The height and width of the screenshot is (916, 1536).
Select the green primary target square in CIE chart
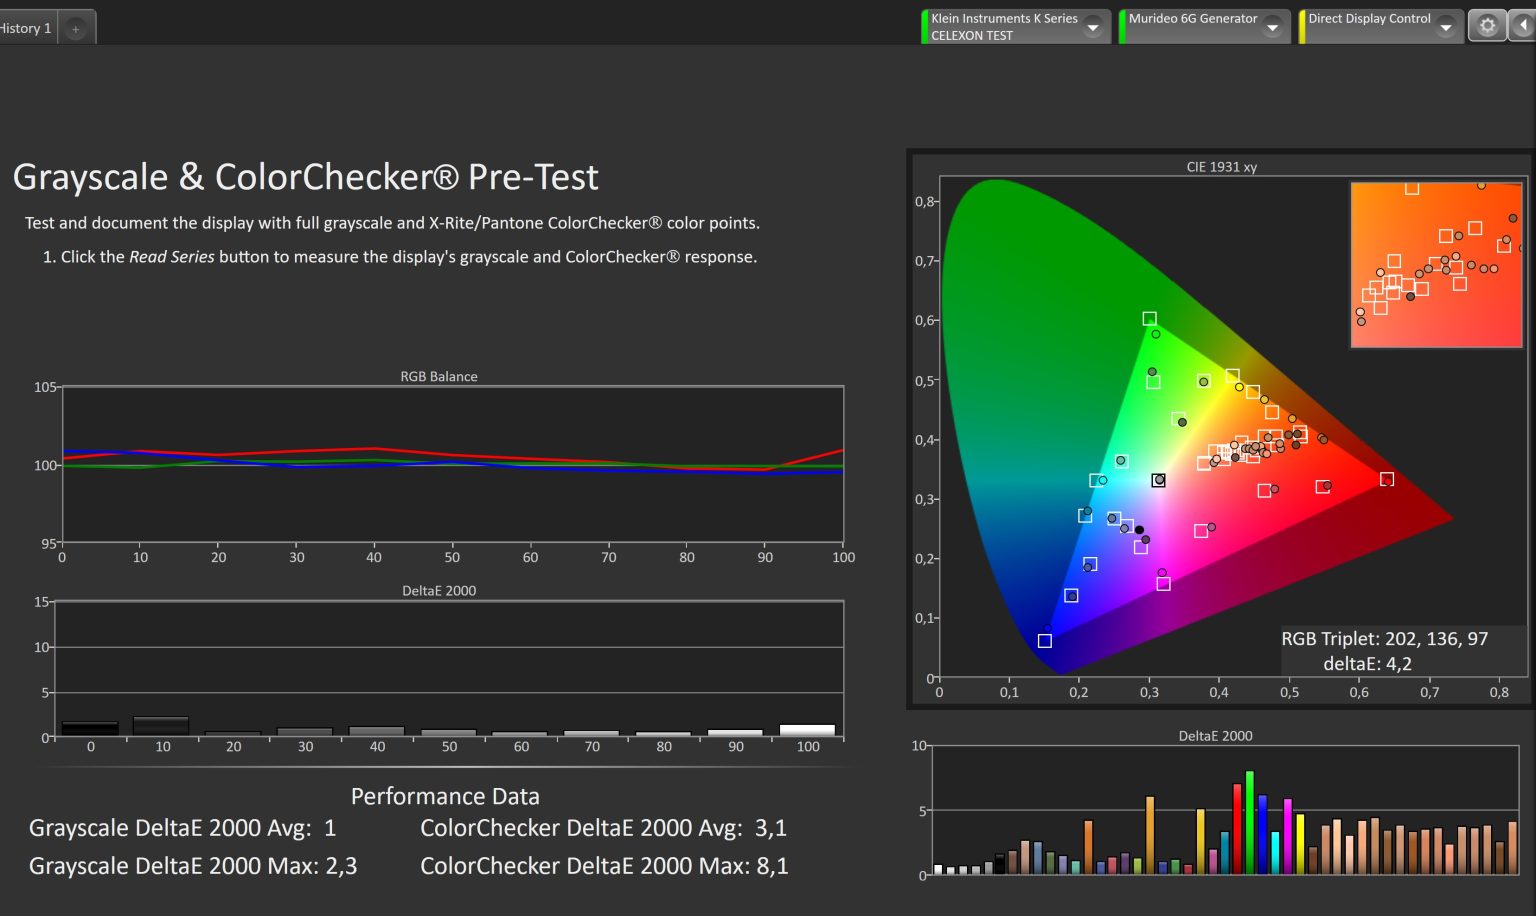click(1150, 319)
